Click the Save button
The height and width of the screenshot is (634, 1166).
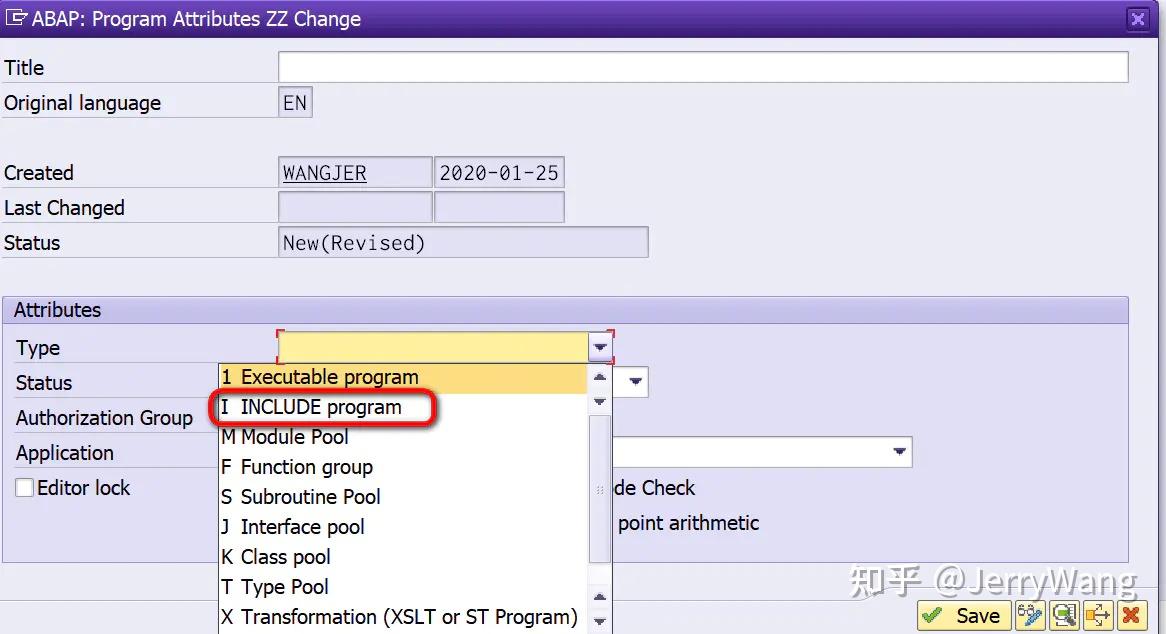[x=963, y=616]
